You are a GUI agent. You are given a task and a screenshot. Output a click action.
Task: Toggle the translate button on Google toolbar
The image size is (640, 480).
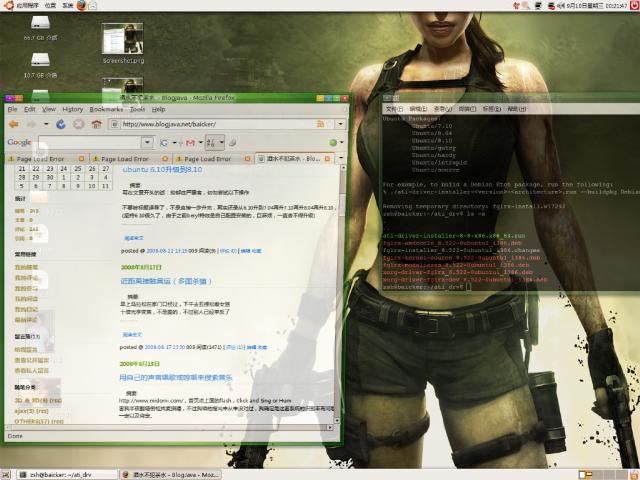pyautogui.click(x=211, y=142)
